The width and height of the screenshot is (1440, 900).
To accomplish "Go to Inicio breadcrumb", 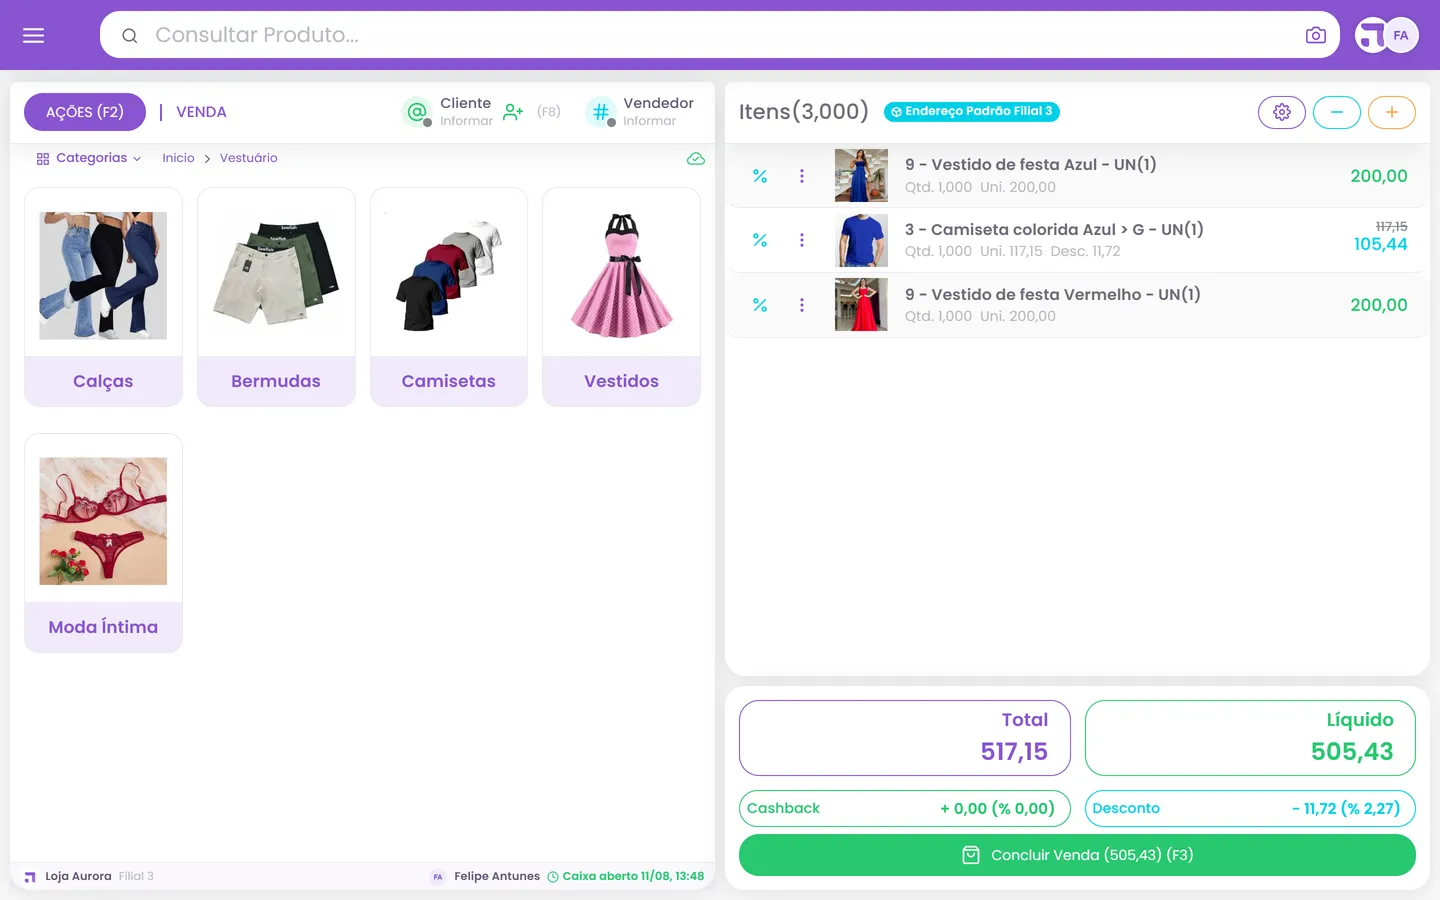I will click(178, 158).
